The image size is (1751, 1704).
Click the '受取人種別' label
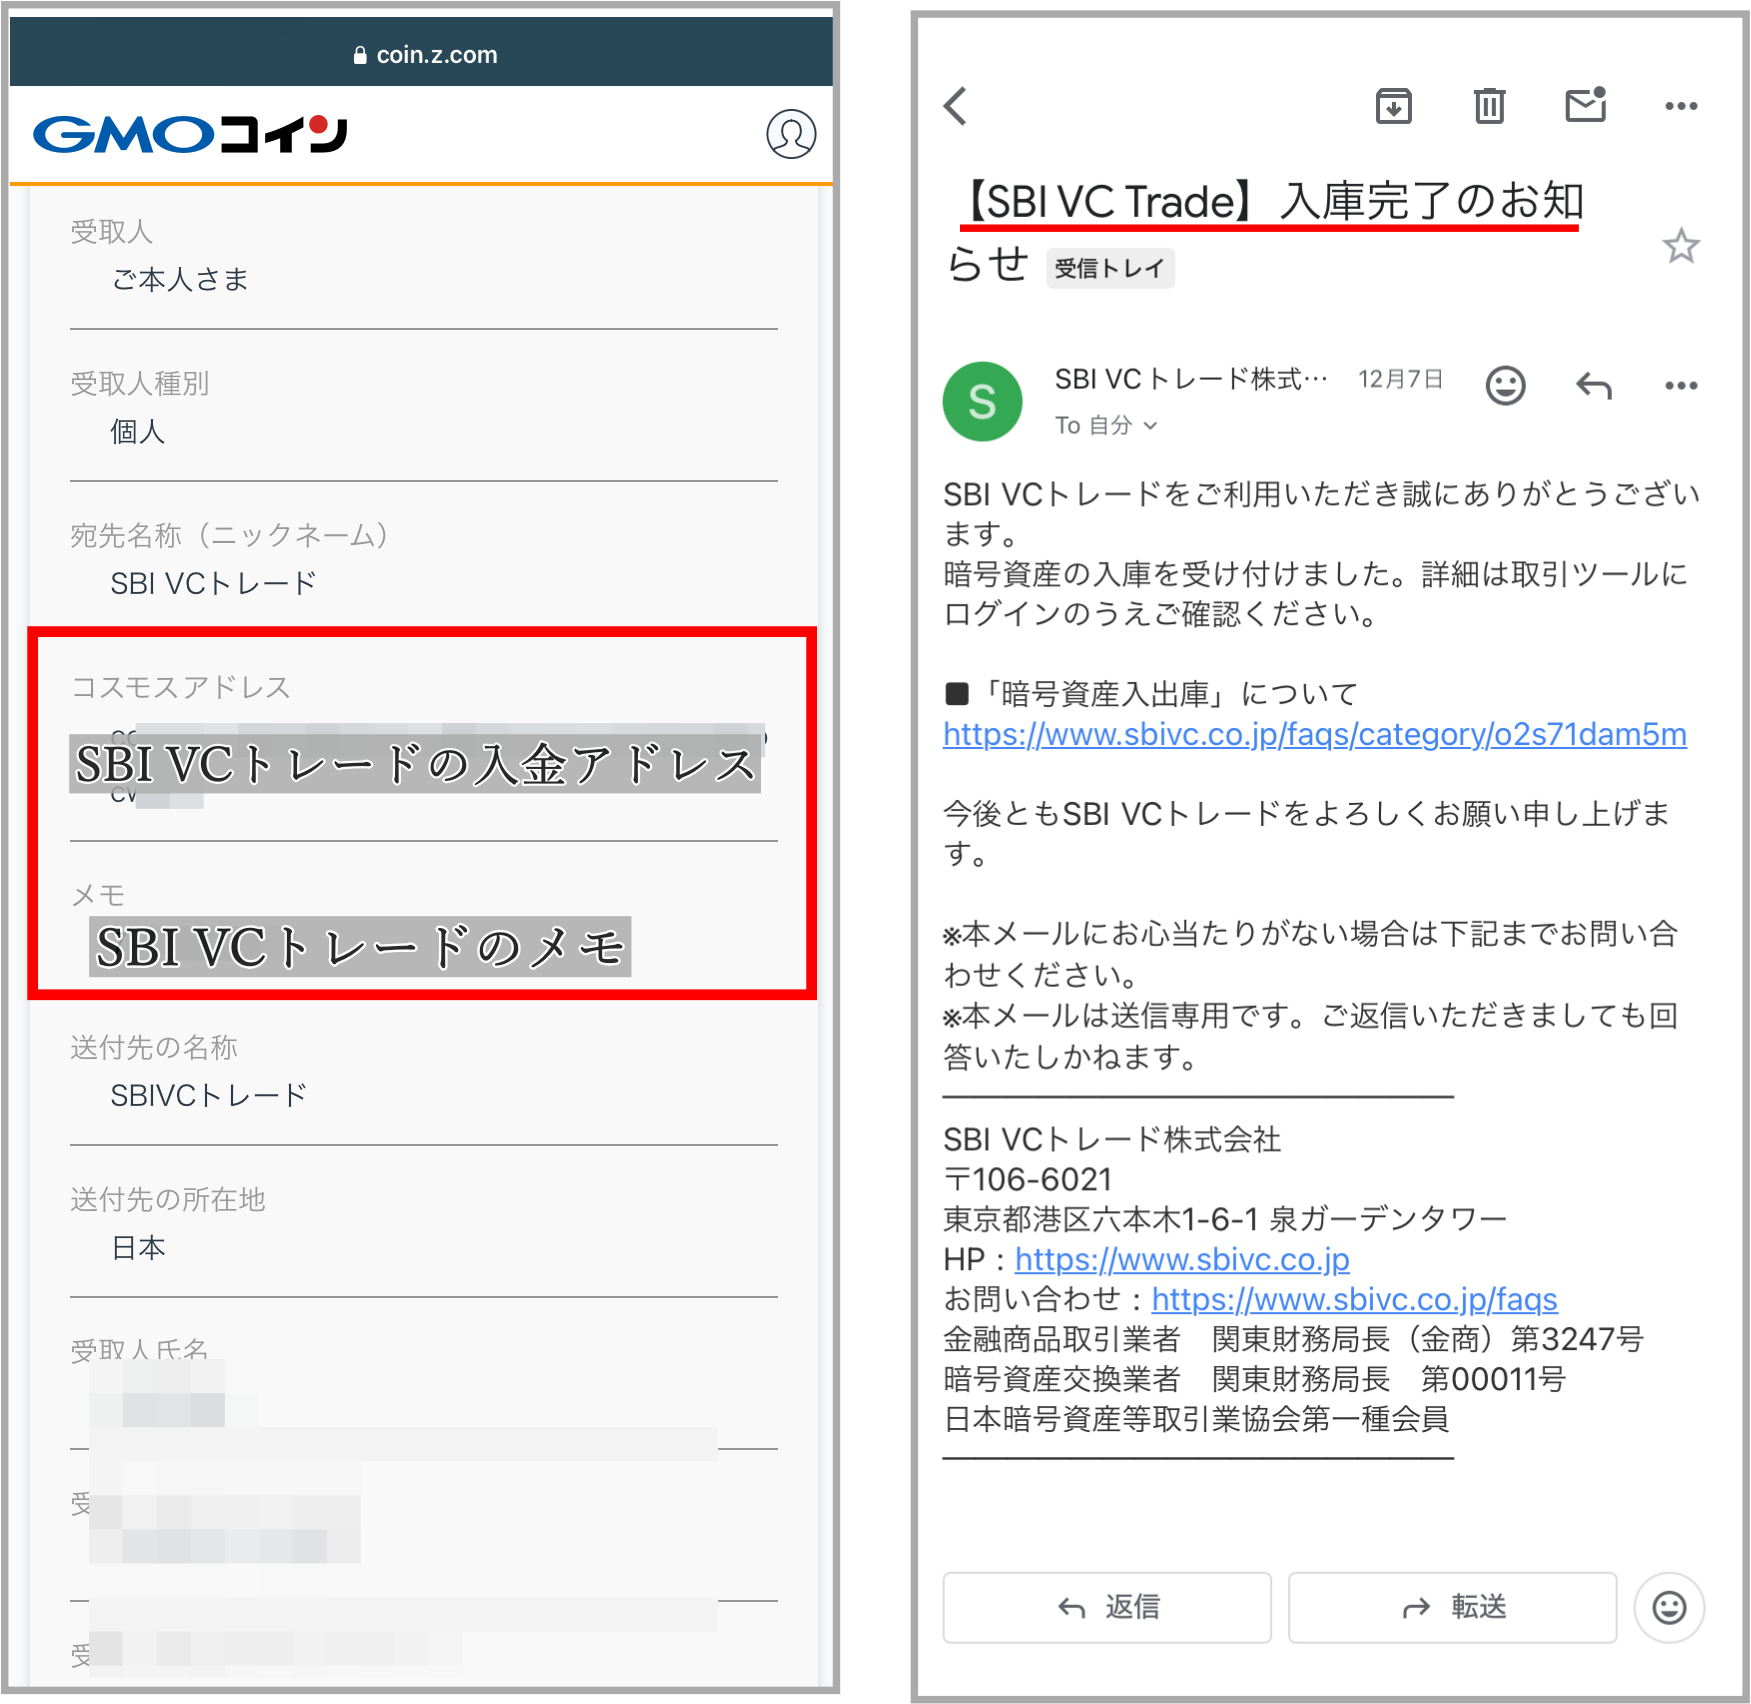[x=139, y=383]
